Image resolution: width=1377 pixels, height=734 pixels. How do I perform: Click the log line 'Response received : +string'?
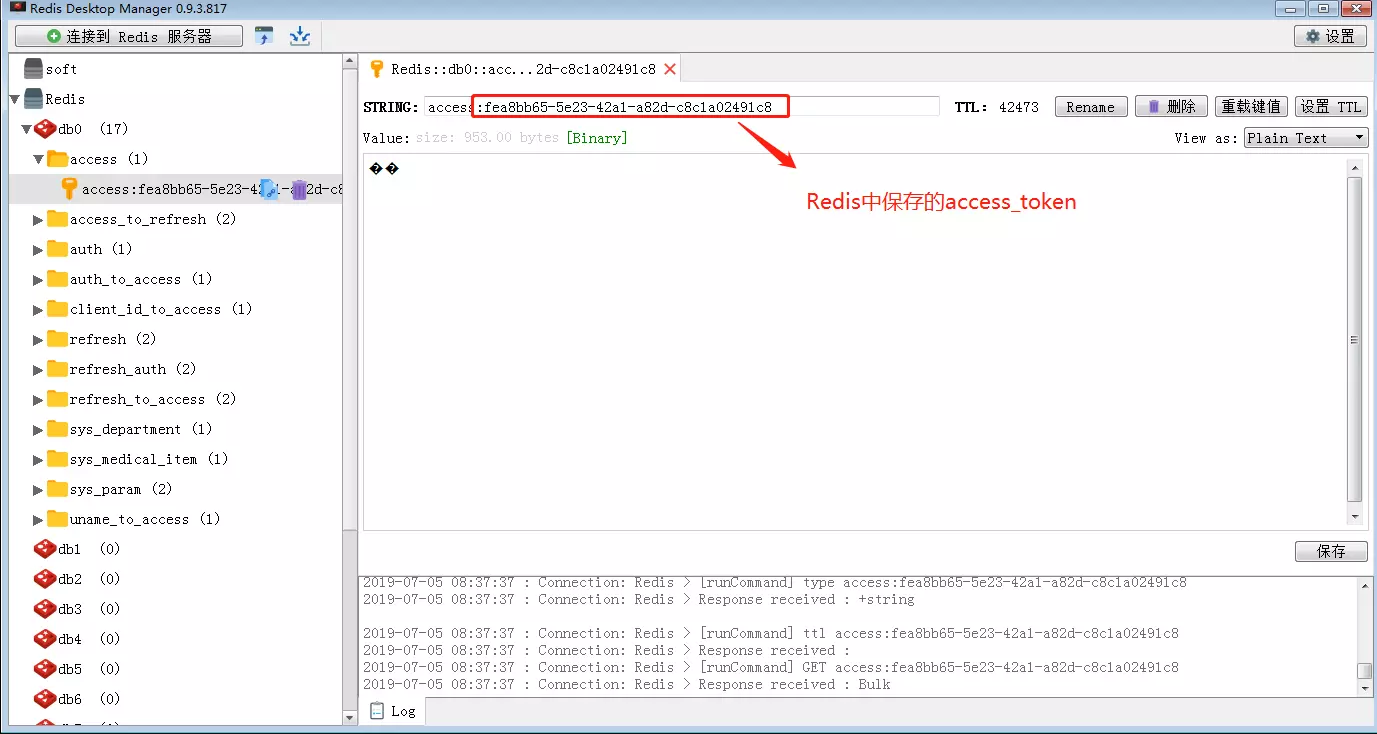pos(639,599)
